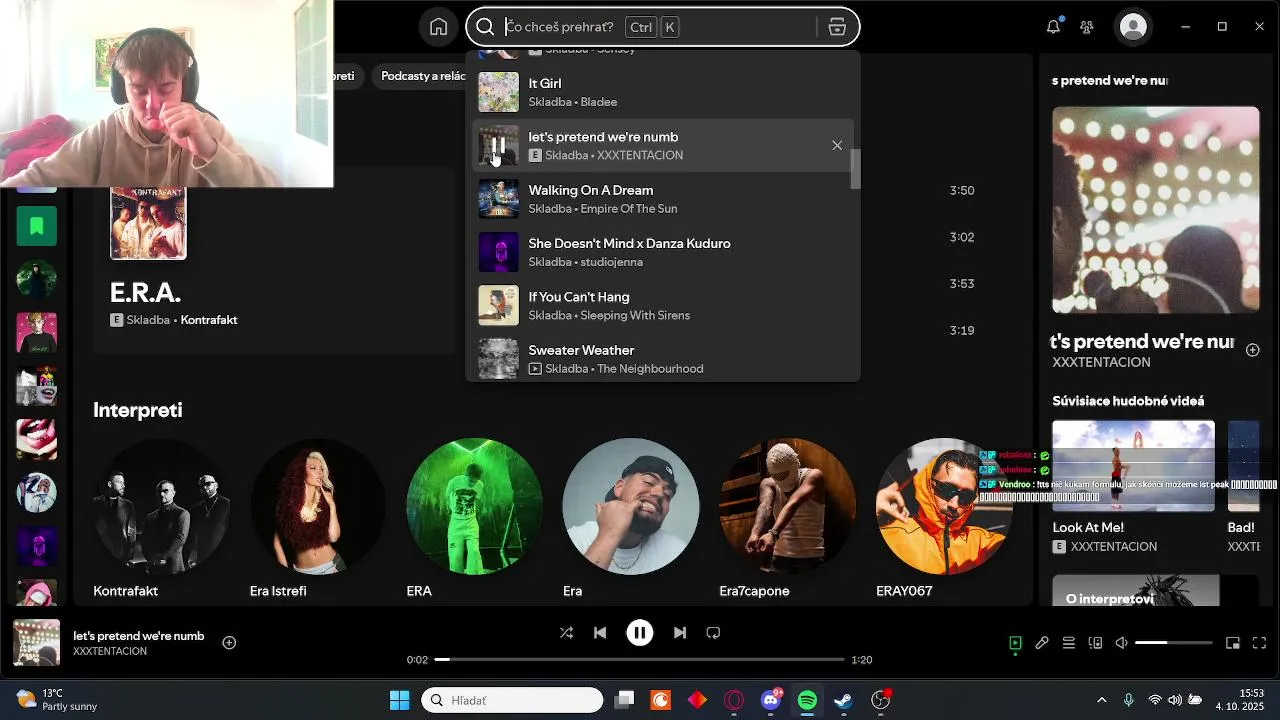1280x720 pixels.
Task: Adjust the Spotify volume slider
Action: point(1174,643)
